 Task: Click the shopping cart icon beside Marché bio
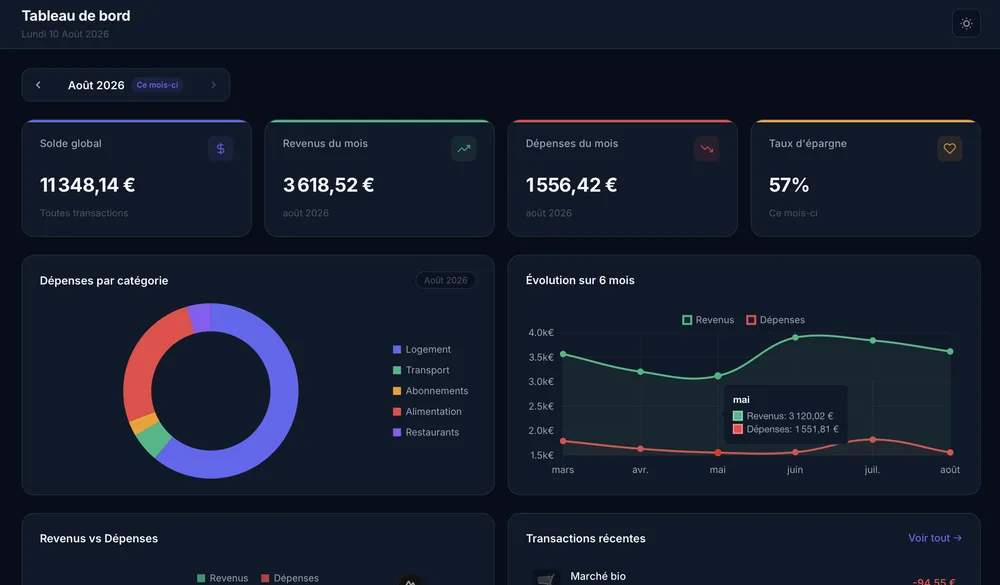(x=545, y=578)
